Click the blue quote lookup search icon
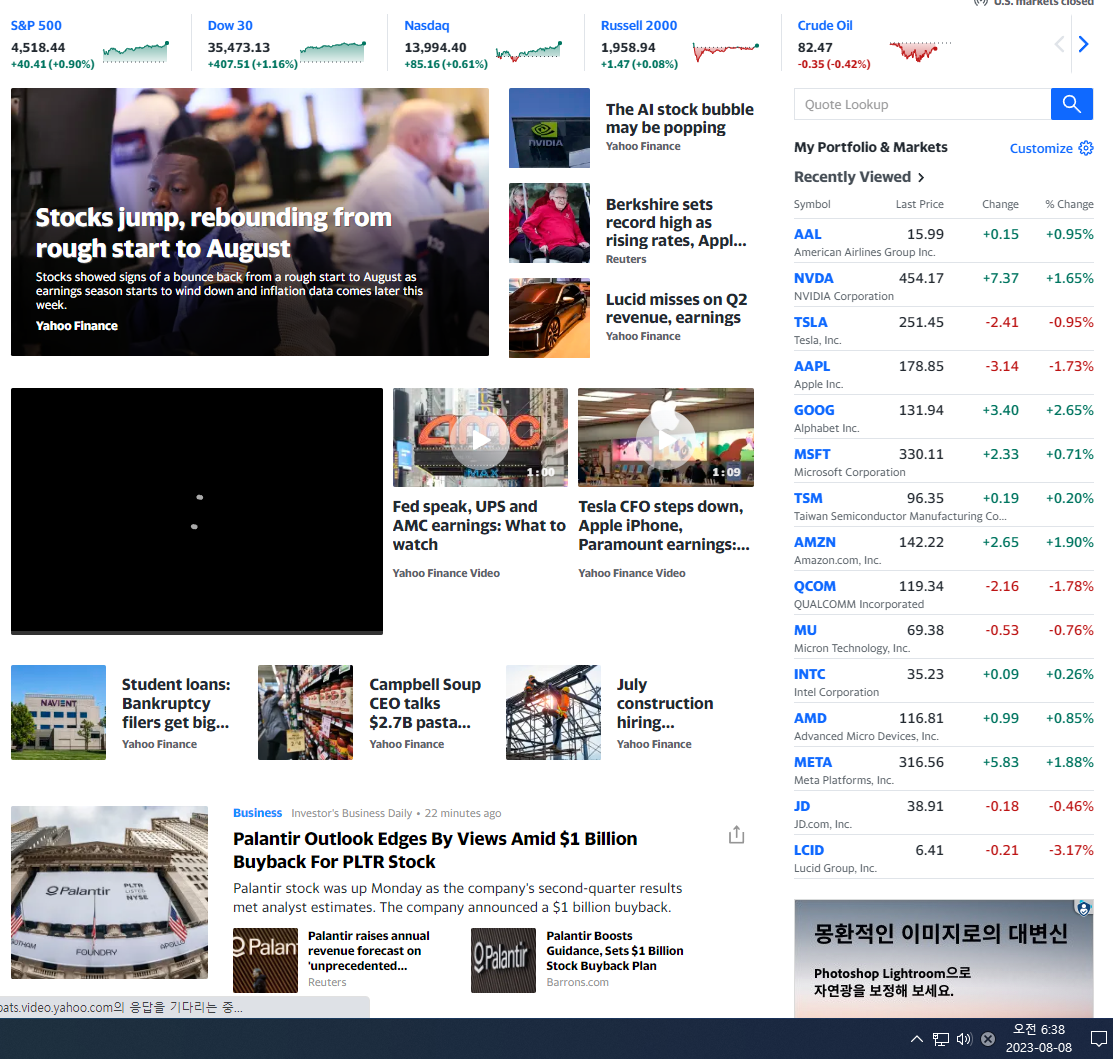Image resolution: width=1113 pixels, height=1059 pixels. [x=1071, y=104]
